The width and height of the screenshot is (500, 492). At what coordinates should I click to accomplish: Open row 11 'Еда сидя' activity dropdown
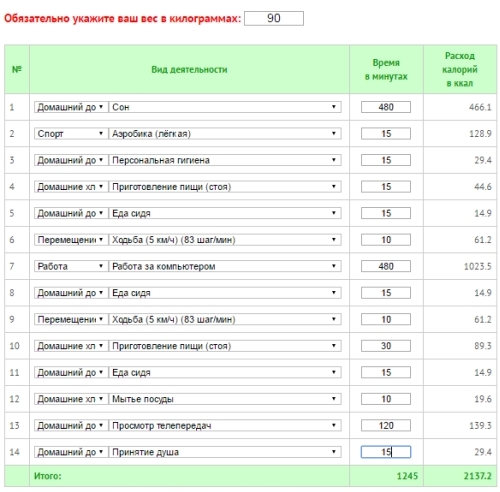225,372
